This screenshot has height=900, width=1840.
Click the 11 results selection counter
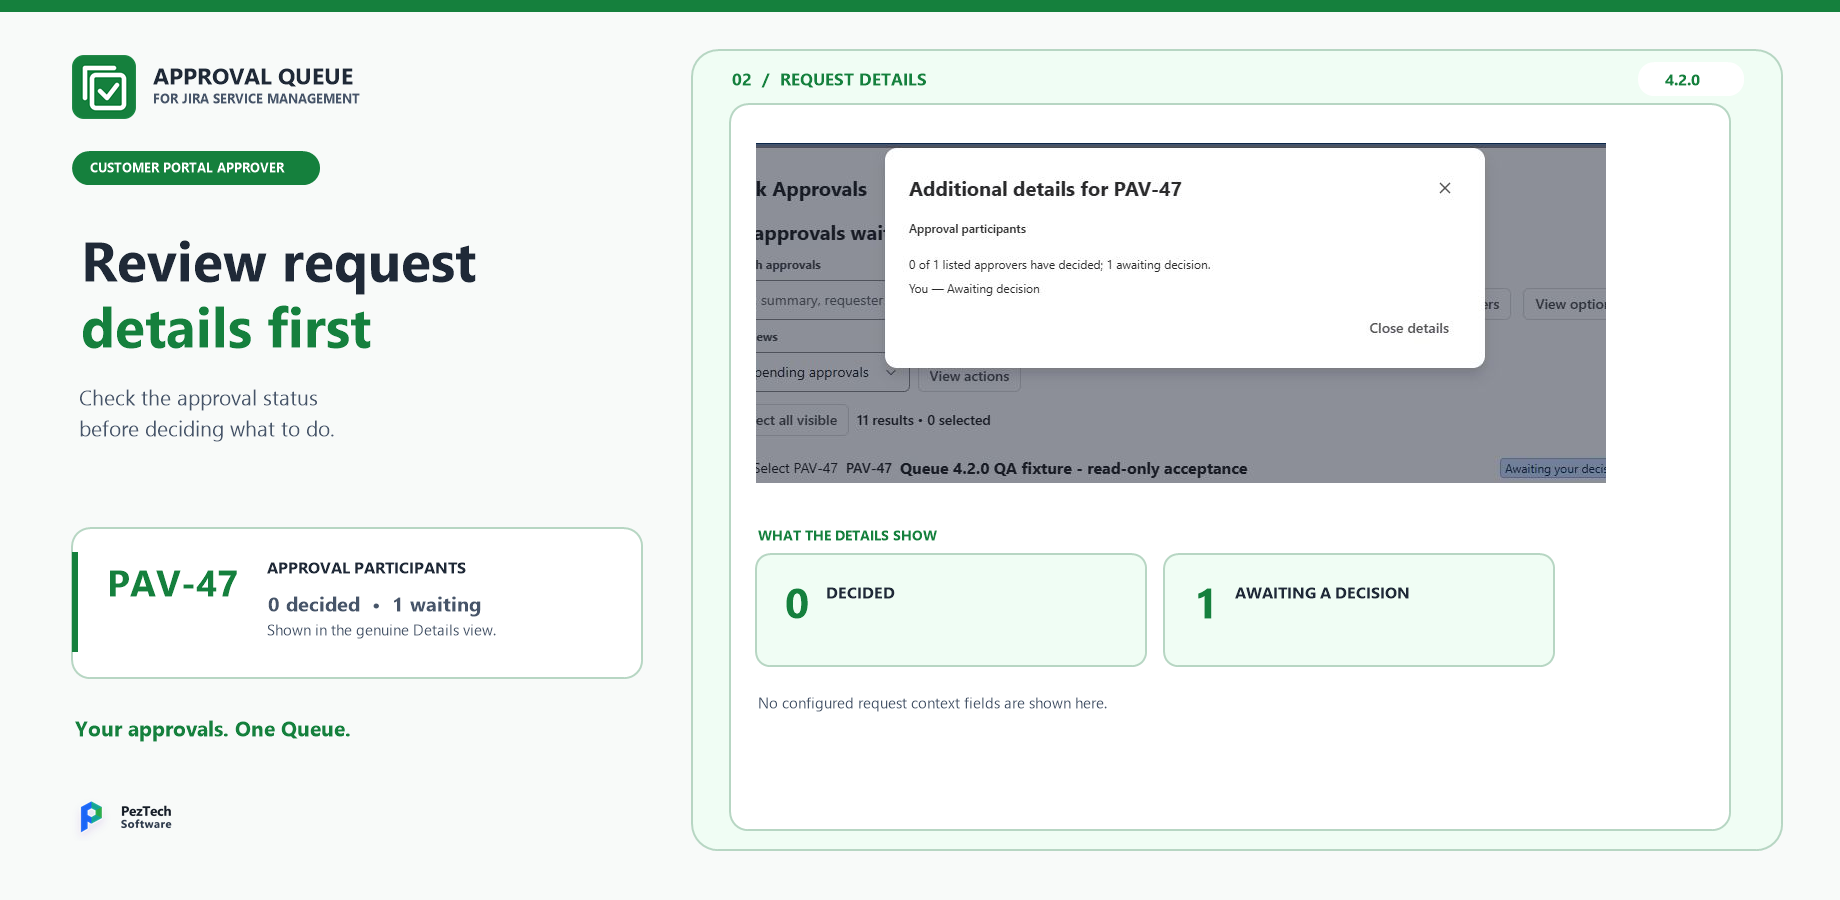click(923, 420)
